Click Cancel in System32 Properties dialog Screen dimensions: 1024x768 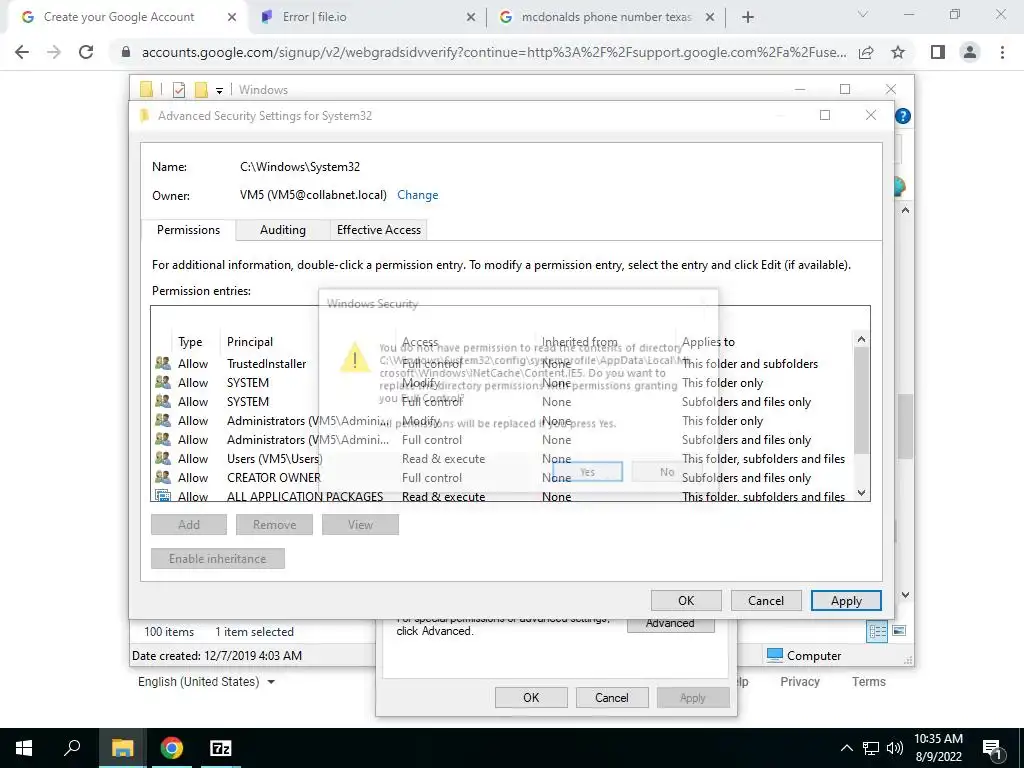(x=611, y=697)
